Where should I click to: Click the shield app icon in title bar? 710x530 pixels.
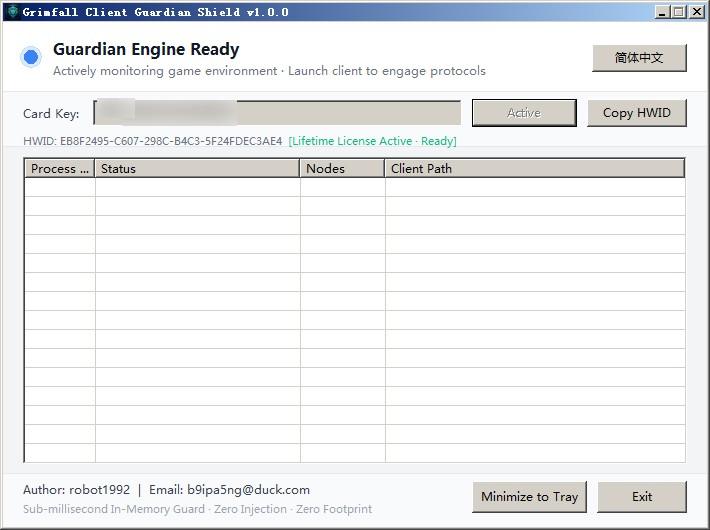coord(13,12)
